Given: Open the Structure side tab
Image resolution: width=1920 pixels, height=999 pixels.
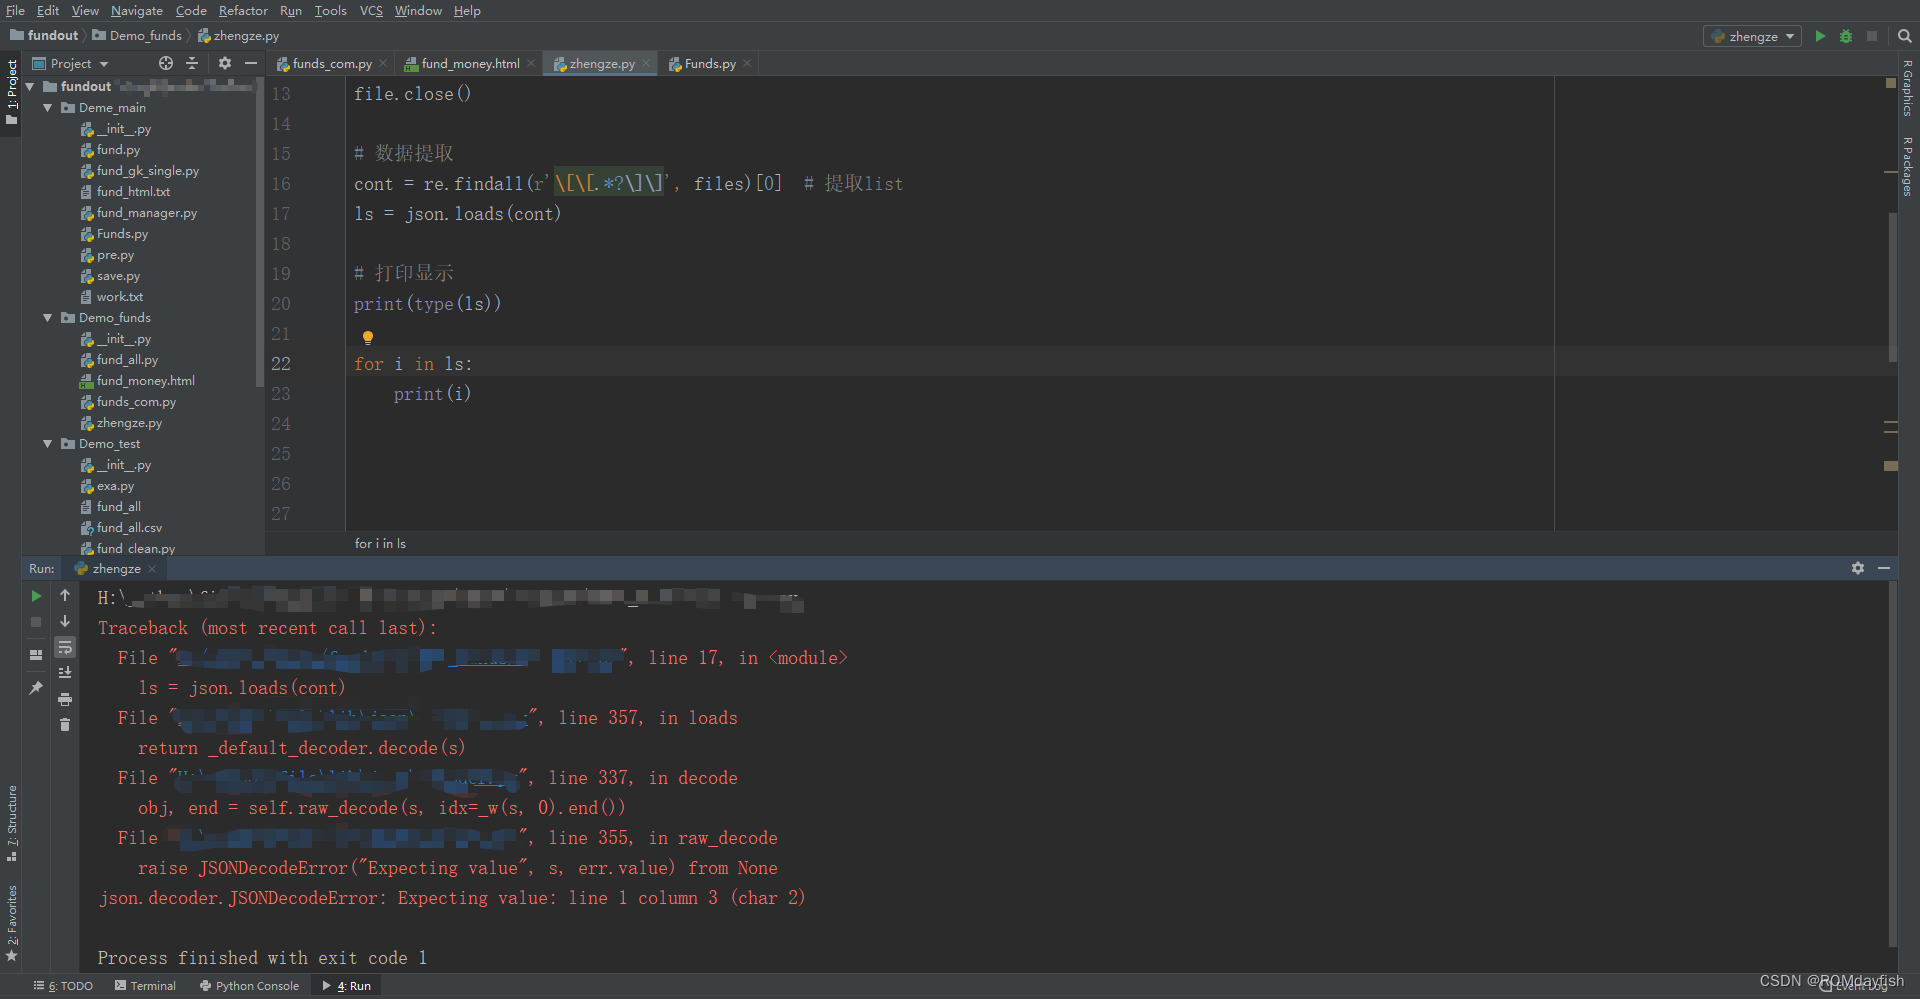Looking at the screenshot, I should [11, 823].
